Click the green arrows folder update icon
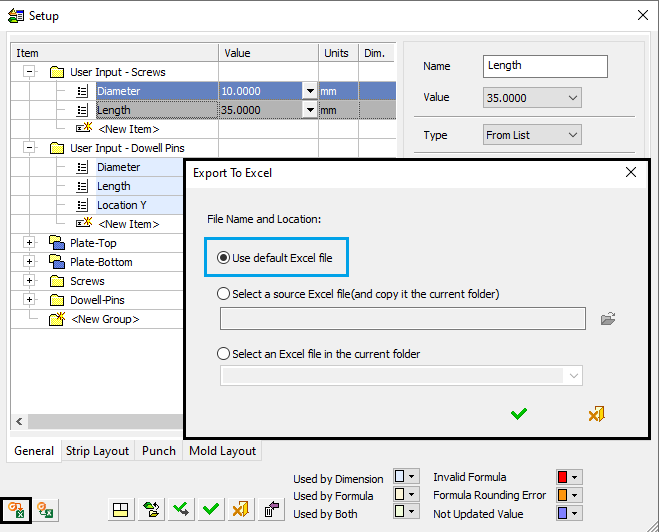Screen dimensions: 659x532 point(151,510)
